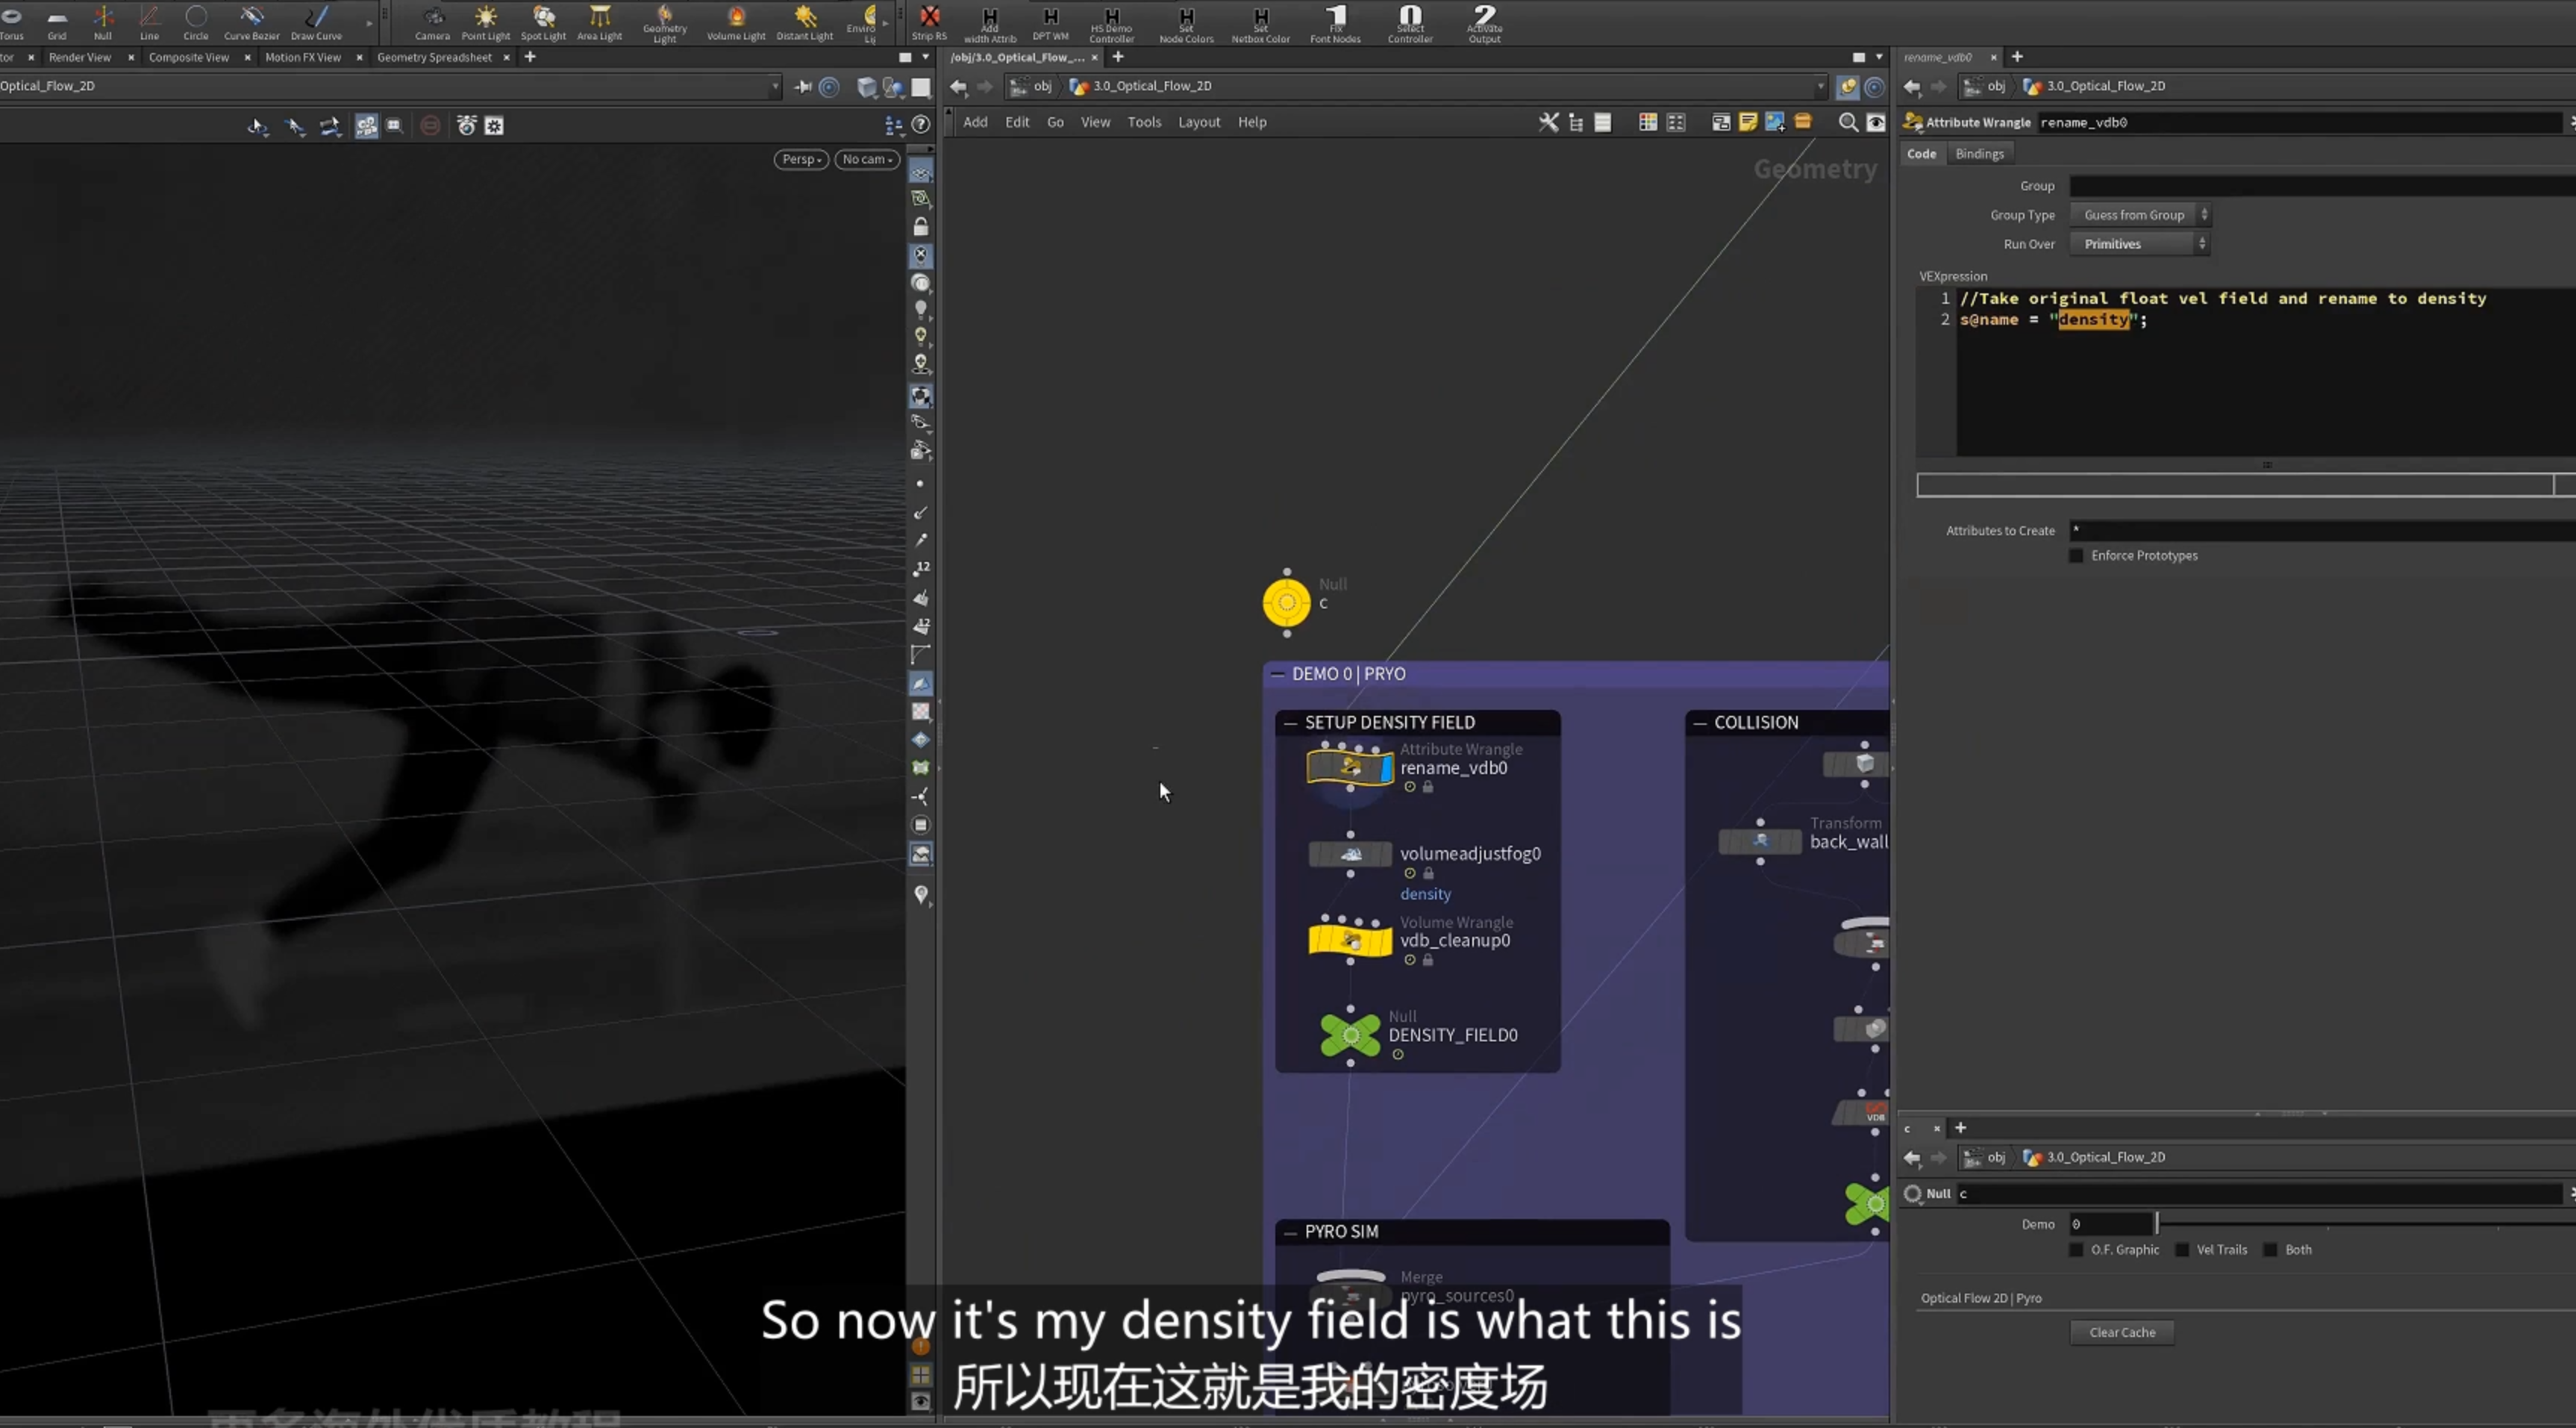
Task: Click the yellow Null c node
Action: (x=1286, y=602)
